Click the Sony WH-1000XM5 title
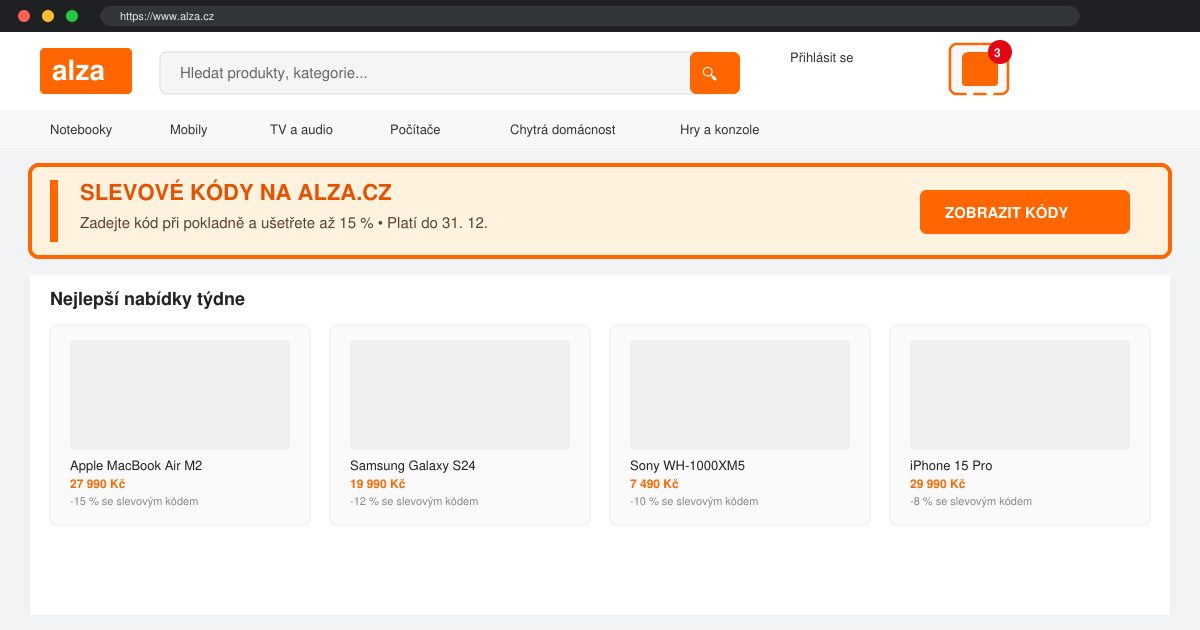Screen dimensions: 1200x630 tap(688, 466)
